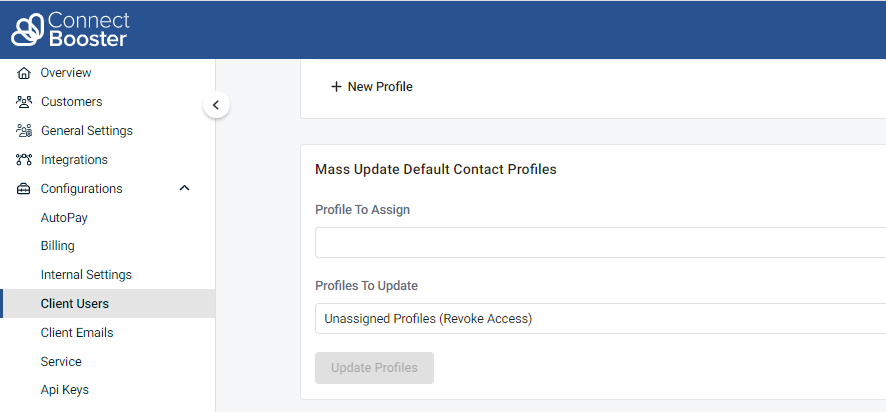Screen dimensions: 886x412
Task: Collapse the sidebar with the arrow button
Action: (x=216, y=104)
